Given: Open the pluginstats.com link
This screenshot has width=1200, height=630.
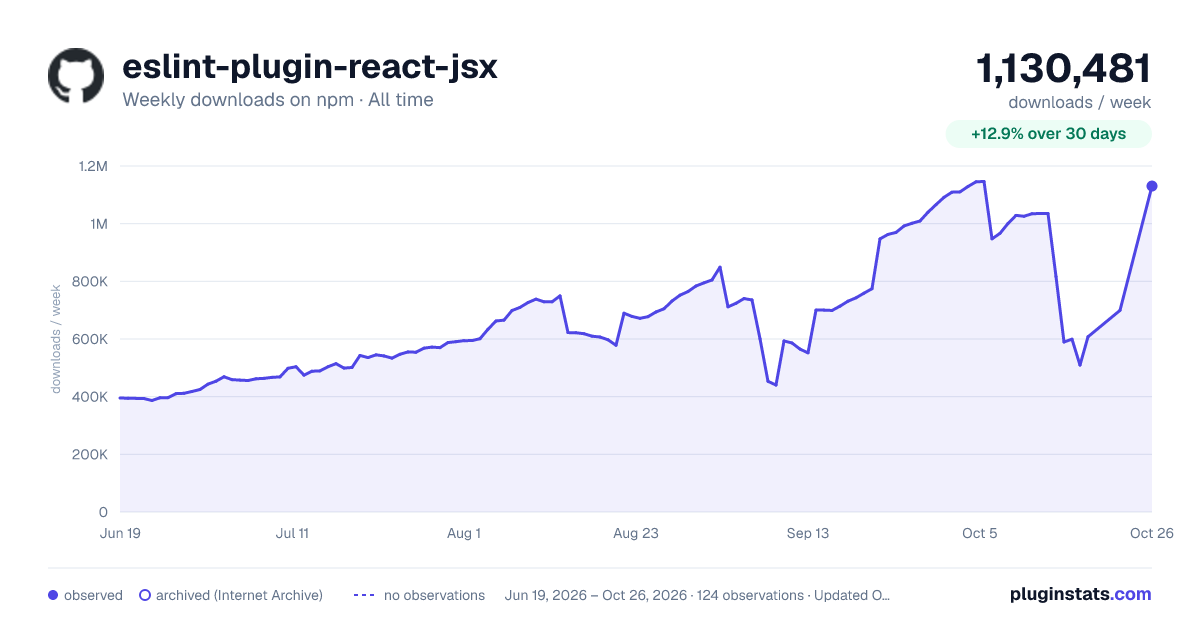Looking at the screenshot, I should tap(1081, 594).
